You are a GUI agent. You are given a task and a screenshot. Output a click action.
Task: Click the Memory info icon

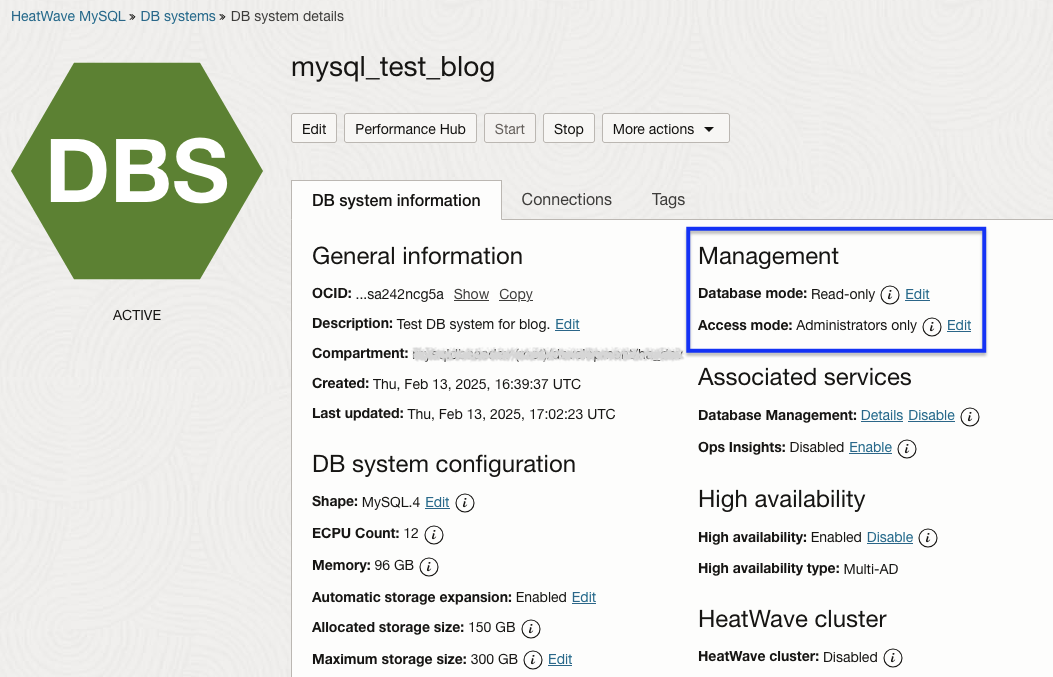(x=429, y=566)
